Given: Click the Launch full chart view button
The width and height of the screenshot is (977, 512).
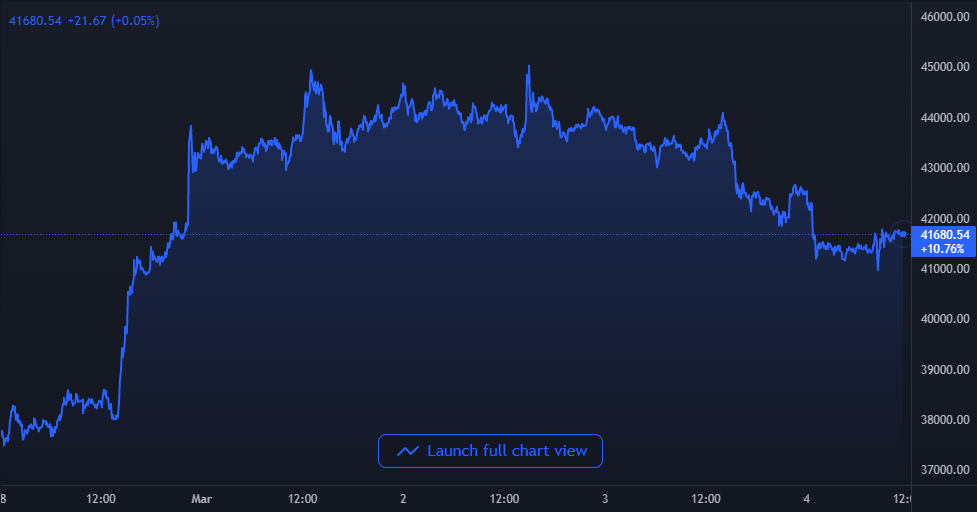Looking at the screenshot, I should coord(490,451).
